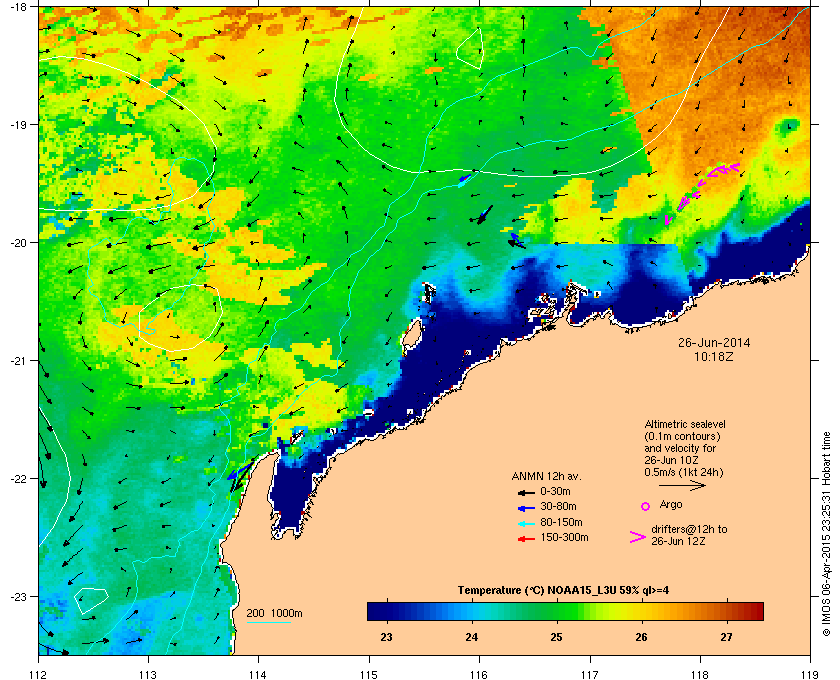Click the latitude axis label '-21'
840x680 pixels.
(x=18, y=361)
